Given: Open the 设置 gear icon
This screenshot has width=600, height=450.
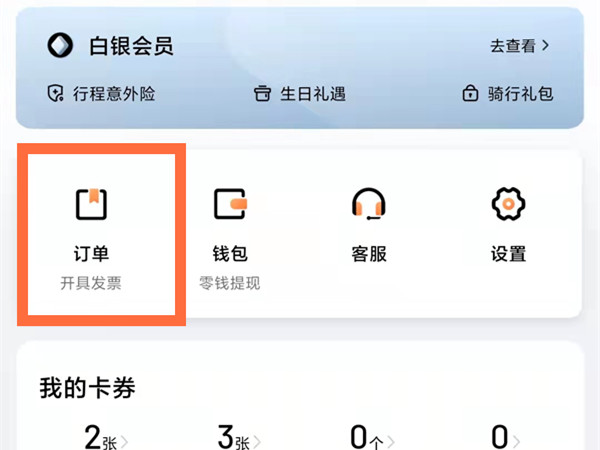Looking at the screenshot, I should pos(508,204).
